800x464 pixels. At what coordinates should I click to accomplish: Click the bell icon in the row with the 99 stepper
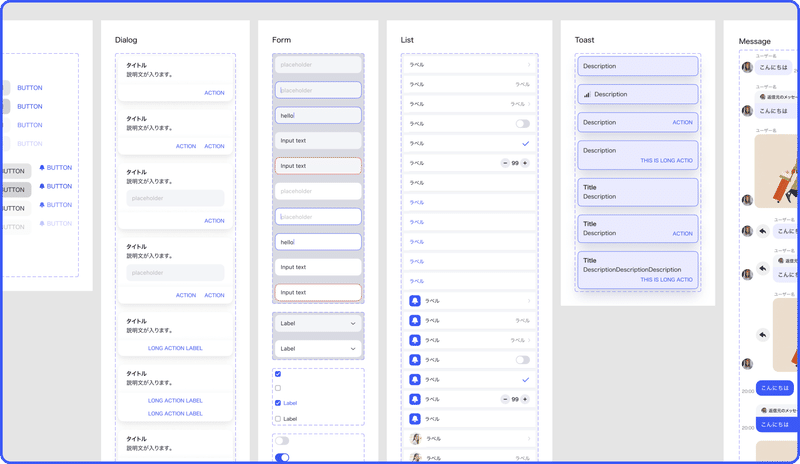click(415, 399)
